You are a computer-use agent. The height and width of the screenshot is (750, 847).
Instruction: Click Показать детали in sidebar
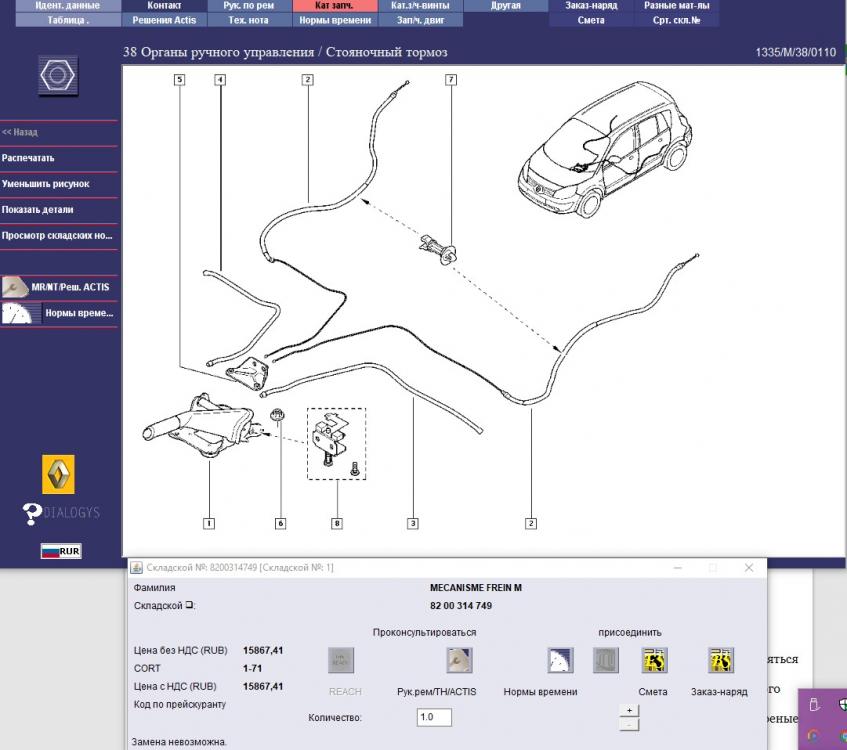click(x=59, y=210)
